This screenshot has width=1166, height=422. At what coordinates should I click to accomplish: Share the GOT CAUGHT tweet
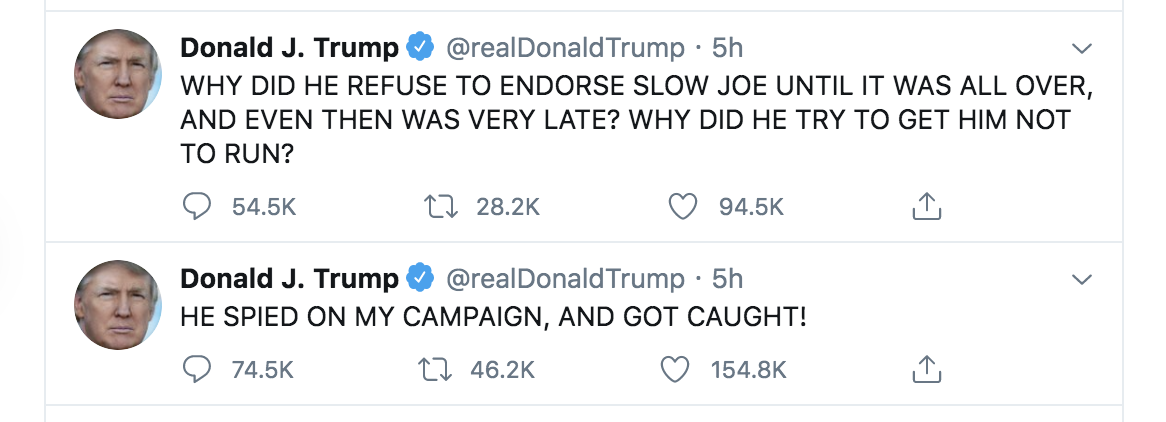click(927, 369)
